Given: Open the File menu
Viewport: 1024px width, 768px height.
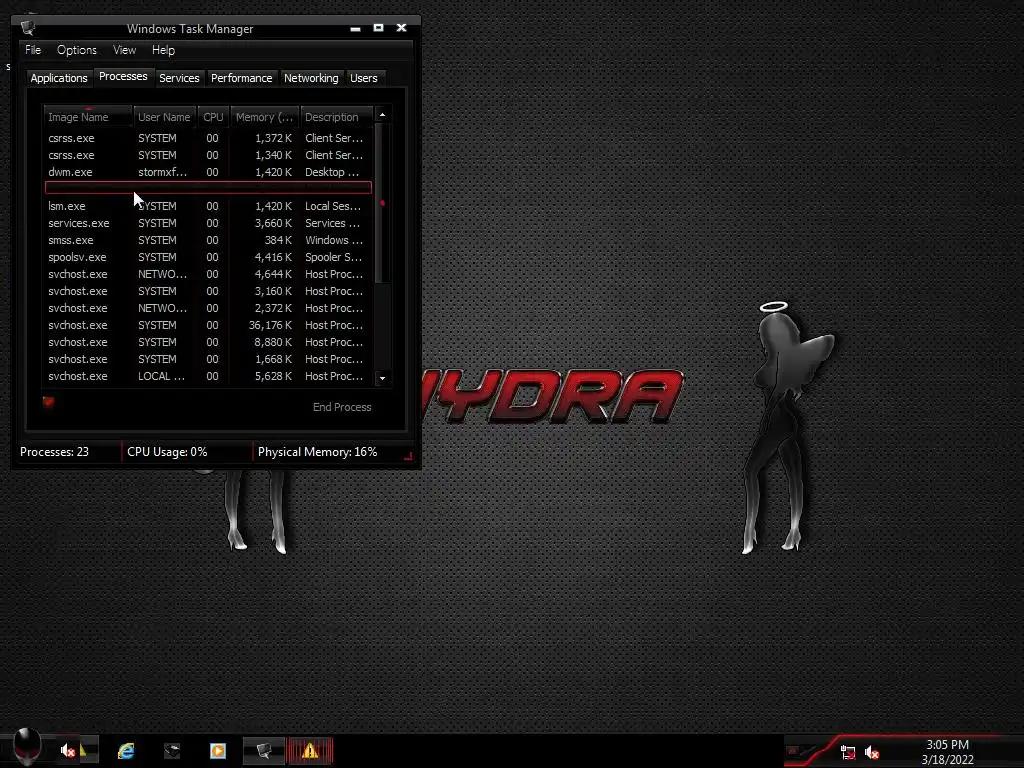Looking at the screenshot, I should 33,50.
